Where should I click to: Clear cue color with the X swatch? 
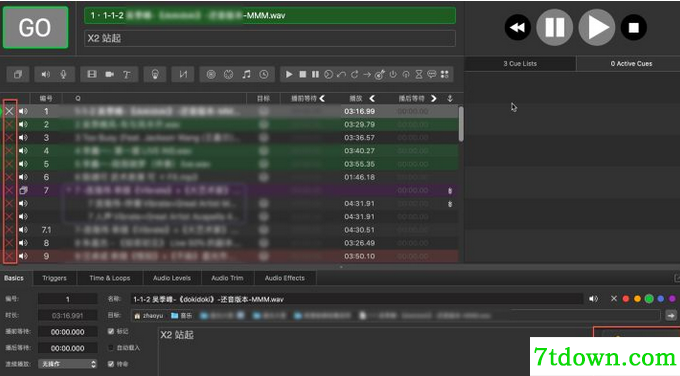[614, 299]
